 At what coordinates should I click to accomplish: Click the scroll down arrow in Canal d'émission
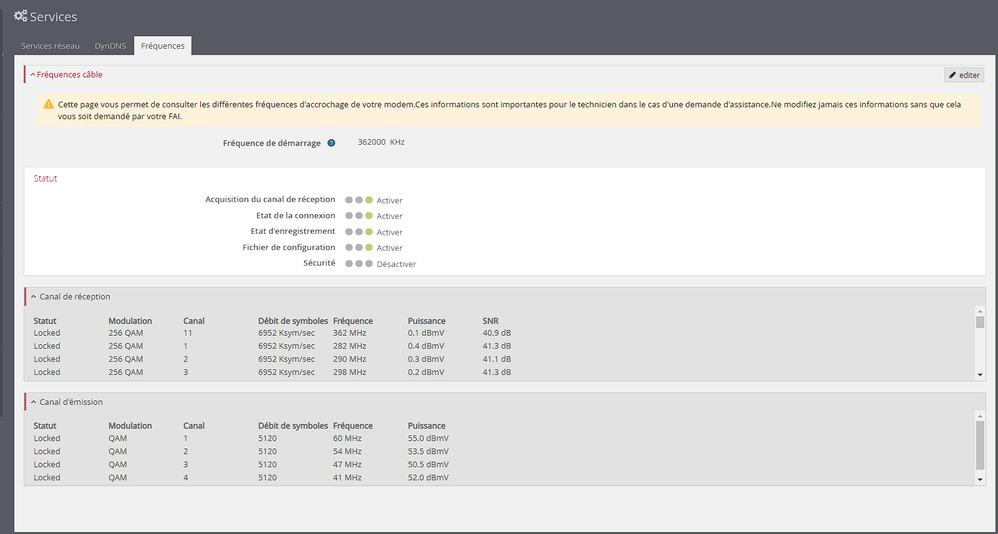coord(979,479)
